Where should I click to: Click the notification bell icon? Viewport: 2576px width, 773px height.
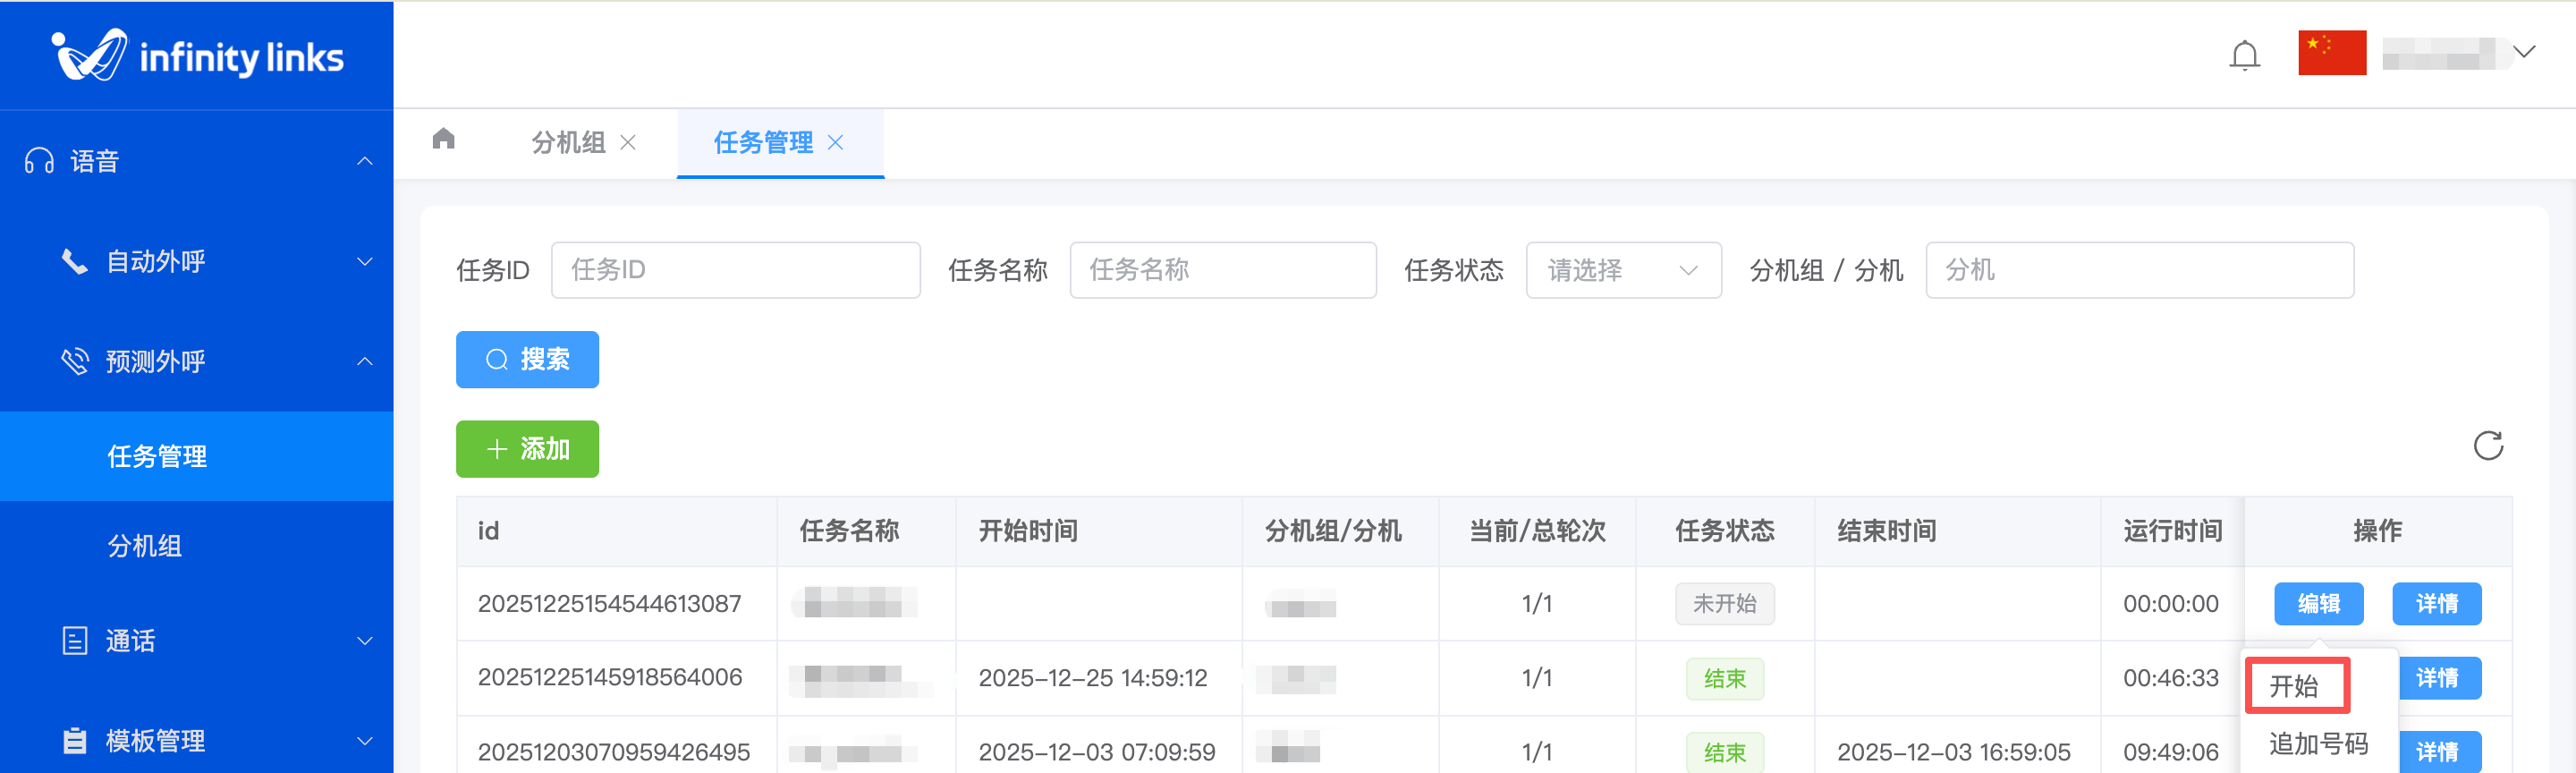coord(2244,55)
